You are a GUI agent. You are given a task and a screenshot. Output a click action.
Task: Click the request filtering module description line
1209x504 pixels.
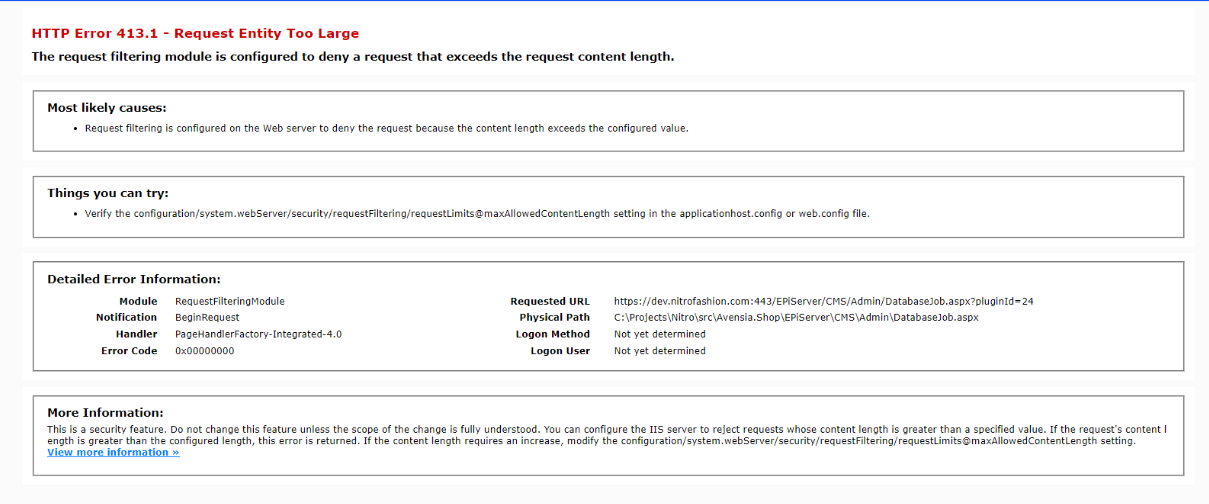coord(352,56)
